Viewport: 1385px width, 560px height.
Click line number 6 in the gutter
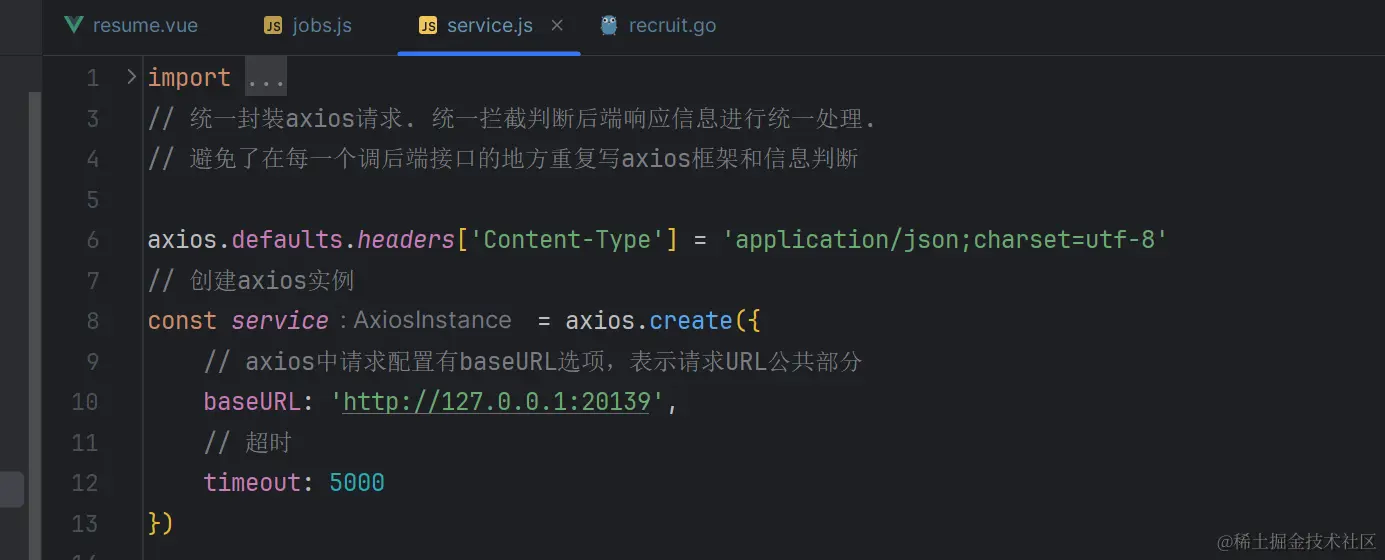point(92,240)
